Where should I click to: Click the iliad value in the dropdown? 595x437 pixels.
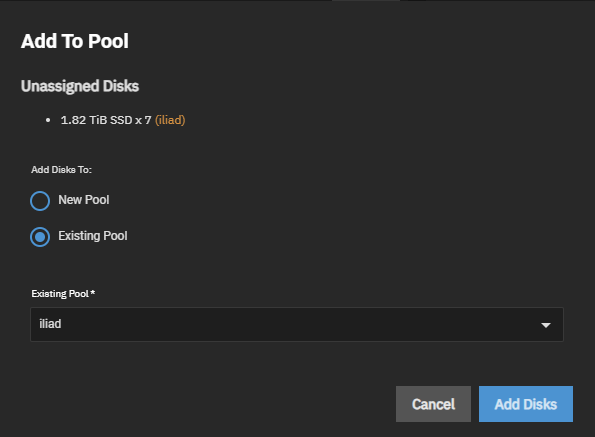click(50, 324)
